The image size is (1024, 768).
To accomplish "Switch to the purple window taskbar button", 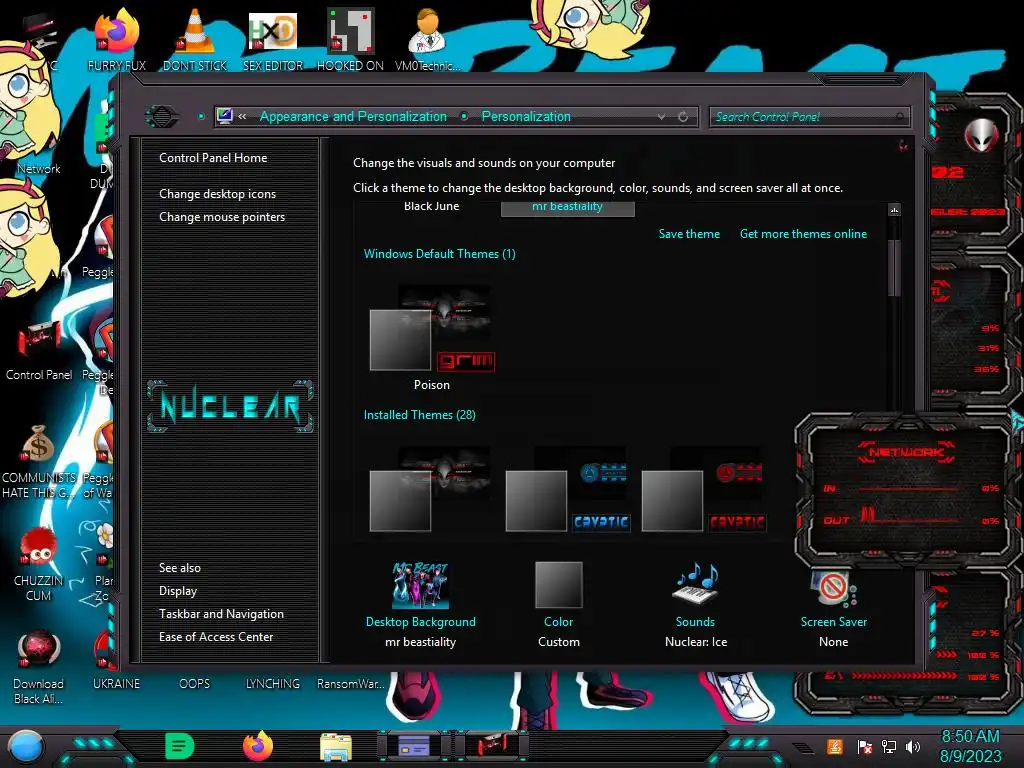I will (413, 746).
